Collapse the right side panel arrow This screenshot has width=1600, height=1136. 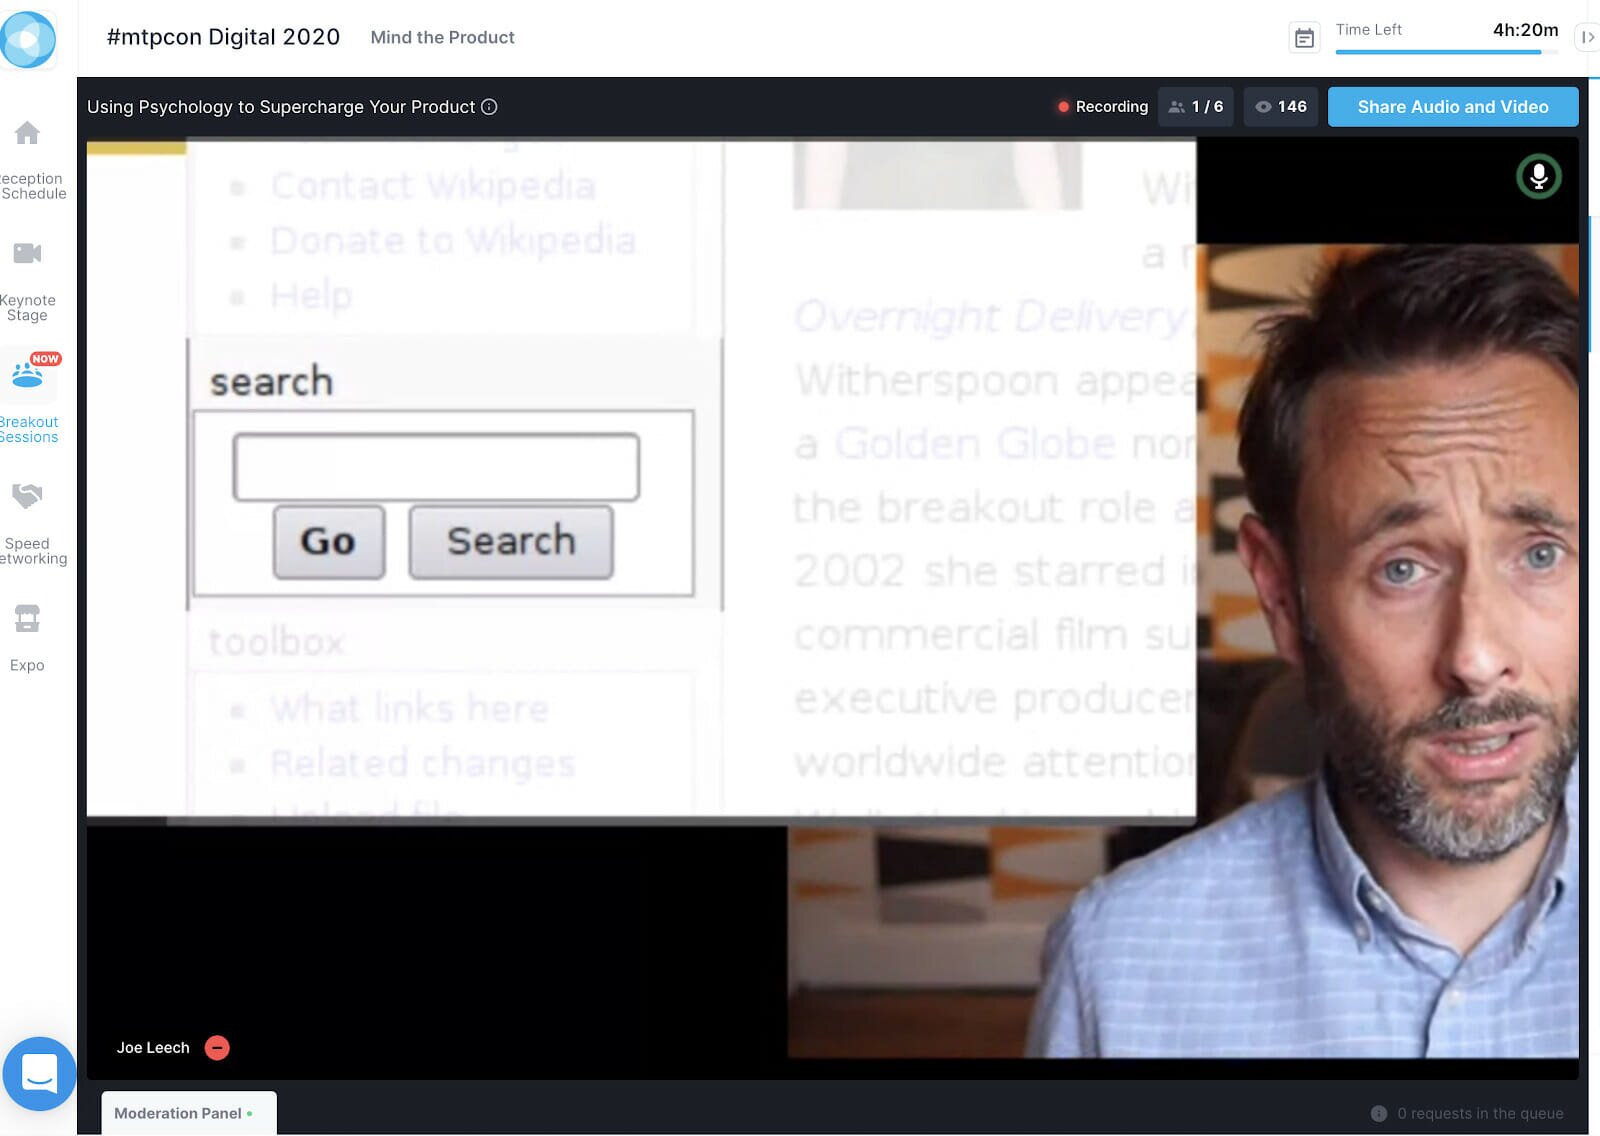pos(1587,38)
